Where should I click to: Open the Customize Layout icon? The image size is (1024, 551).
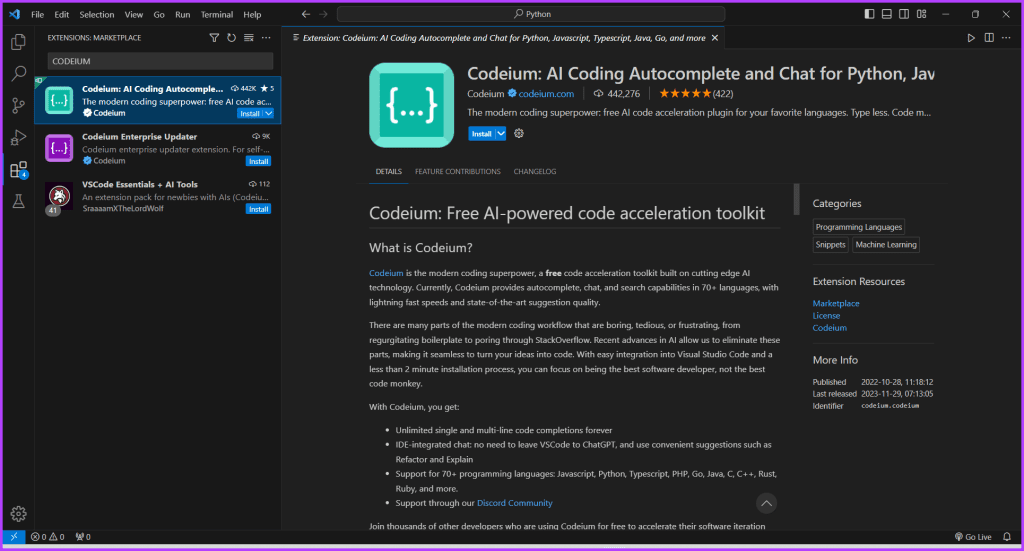[x=921, y=14]
